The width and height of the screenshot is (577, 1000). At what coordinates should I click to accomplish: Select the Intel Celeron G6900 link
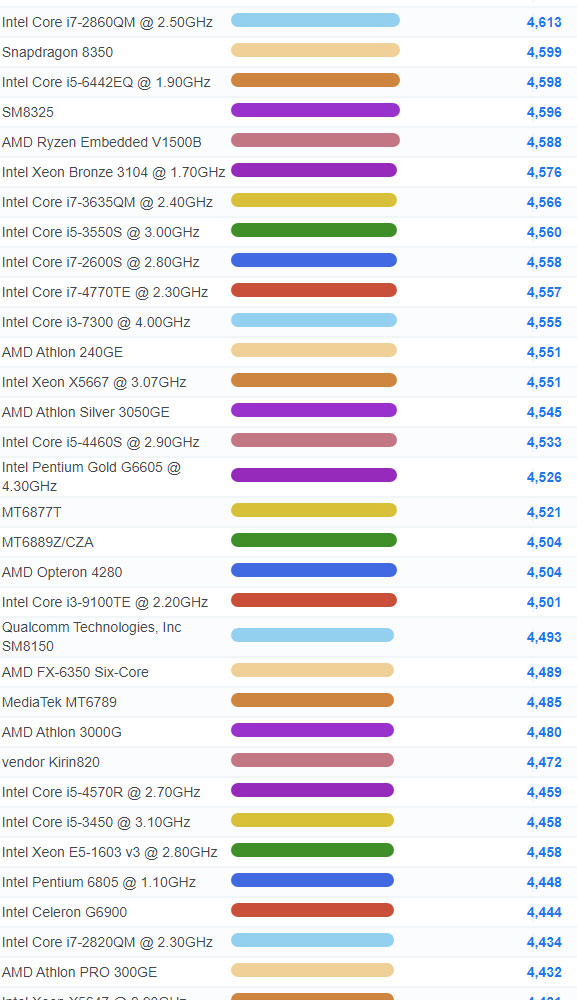64,912
